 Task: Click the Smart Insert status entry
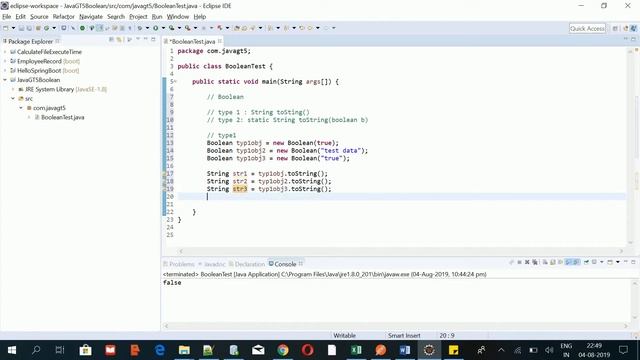404,336
